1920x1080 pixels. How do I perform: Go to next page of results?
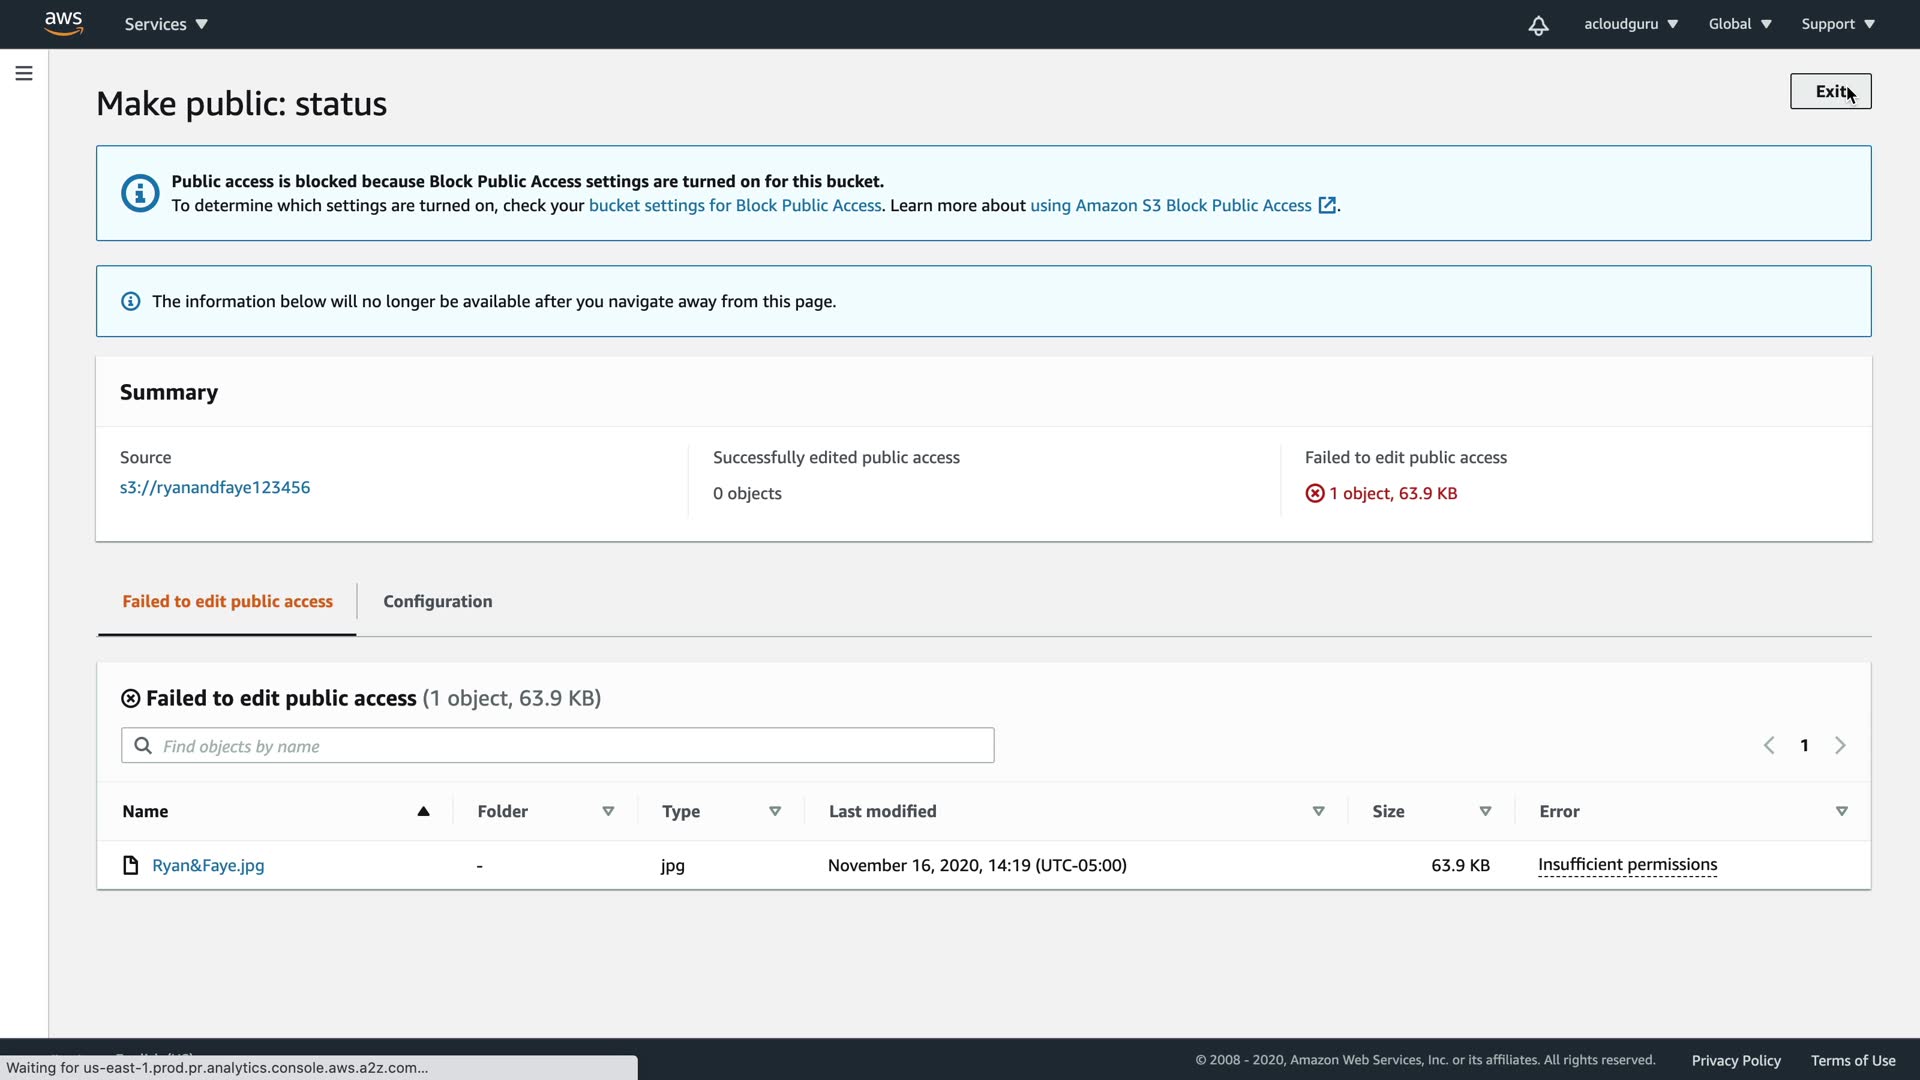point(1840,745)
